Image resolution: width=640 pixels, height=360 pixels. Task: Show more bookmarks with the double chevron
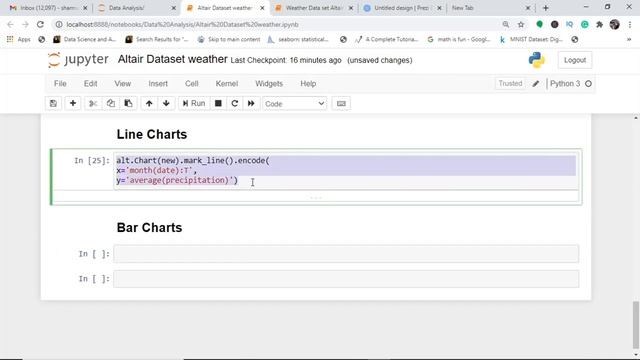(x=629, y=40)
